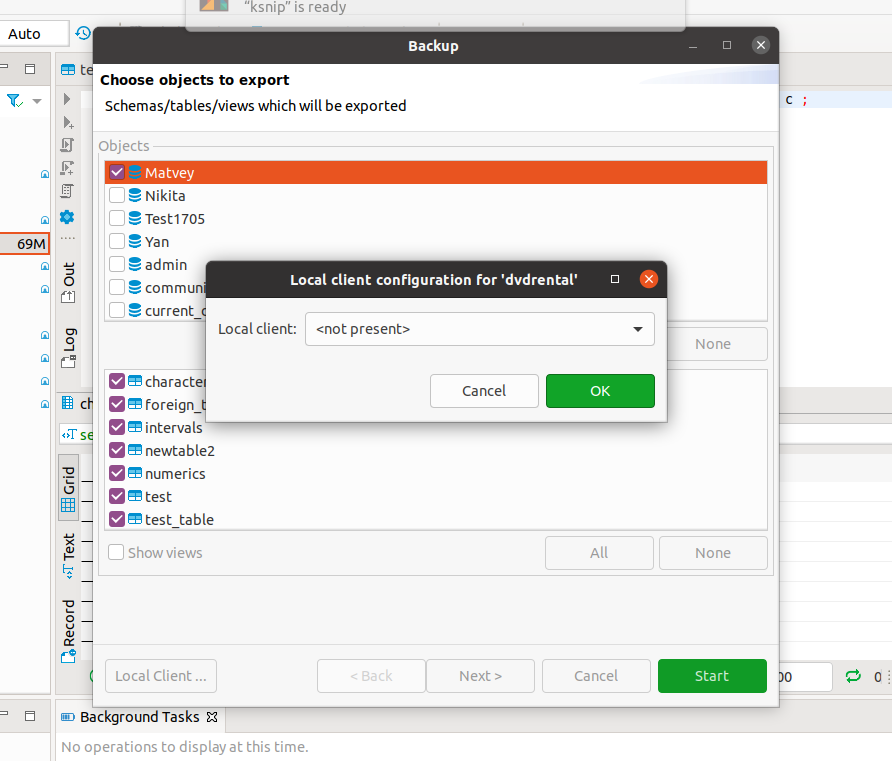Click the Execute SQL Script icon
Image resolution: width=892 pixels, height=761 pixels.
pos(66,145)
